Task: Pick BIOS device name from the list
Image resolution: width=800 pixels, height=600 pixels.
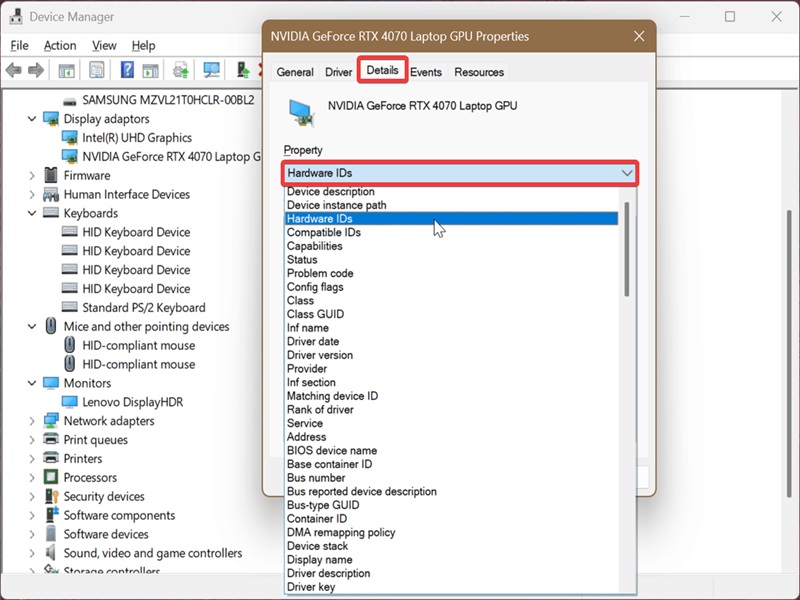Action: pos(451,451)
